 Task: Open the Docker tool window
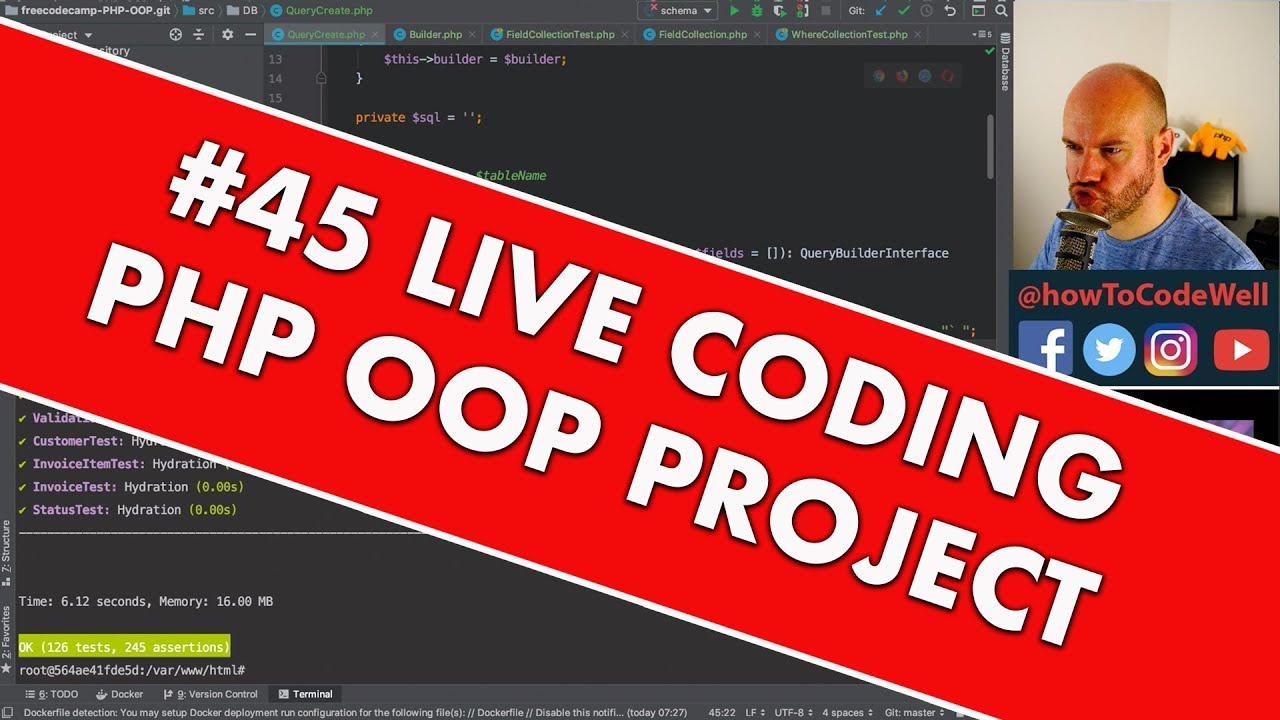coord(119,694)
